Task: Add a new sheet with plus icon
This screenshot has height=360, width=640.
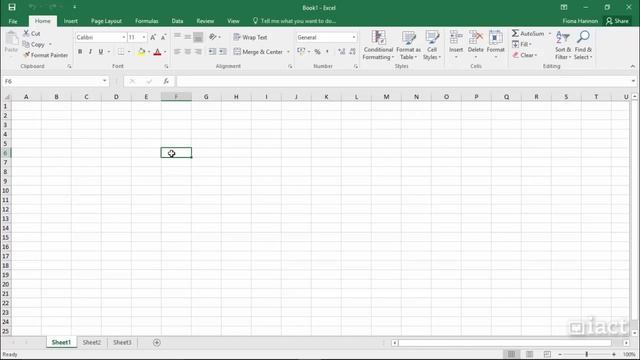Action: click(157, 342)
